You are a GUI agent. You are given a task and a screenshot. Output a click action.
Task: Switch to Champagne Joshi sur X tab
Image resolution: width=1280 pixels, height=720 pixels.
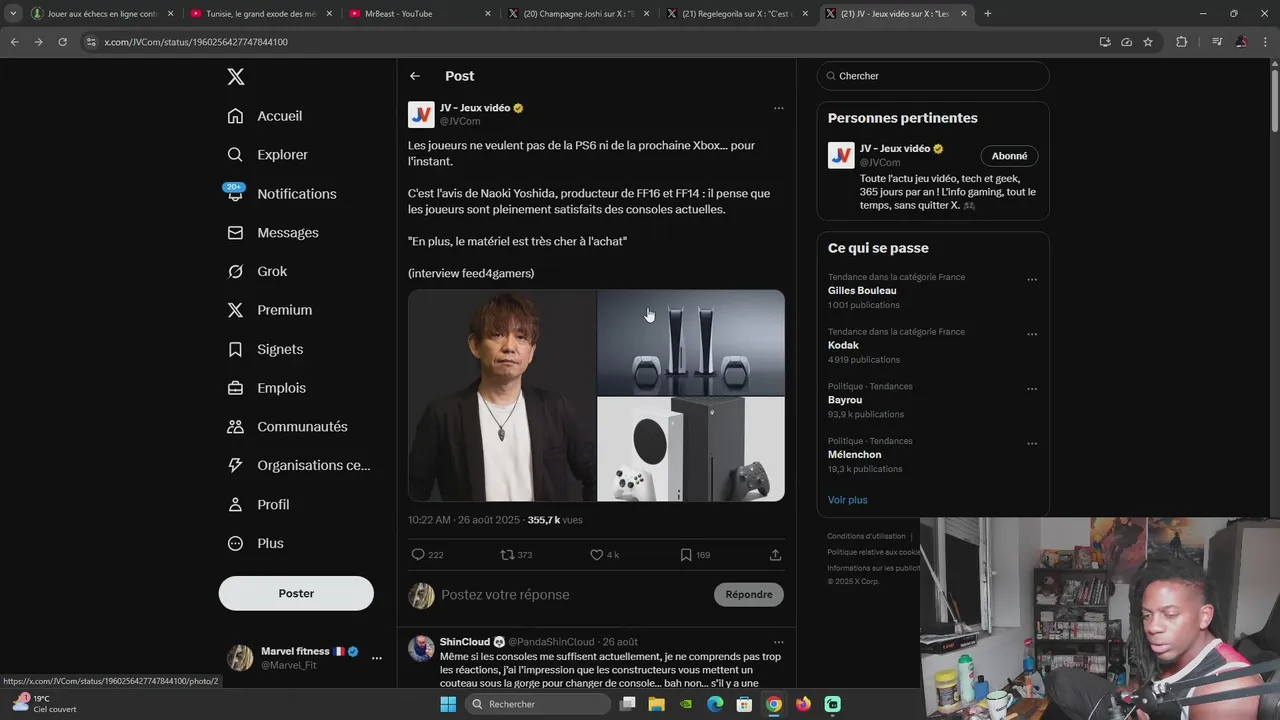[578, 14]
